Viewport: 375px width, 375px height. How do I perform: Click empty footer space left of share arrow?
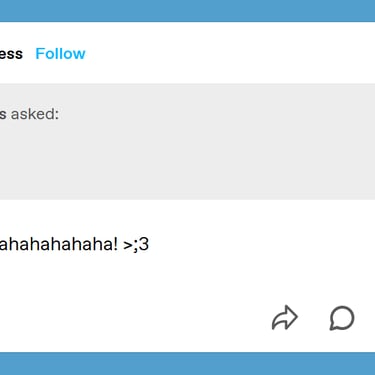(133, 318)
